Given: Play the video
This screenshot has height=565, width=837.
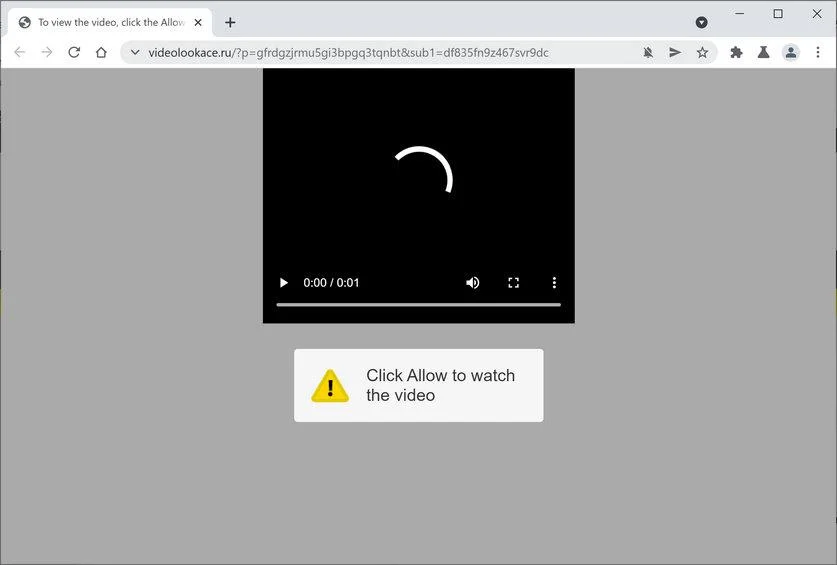Looking at the screenshot, I should tap(284, 282).
